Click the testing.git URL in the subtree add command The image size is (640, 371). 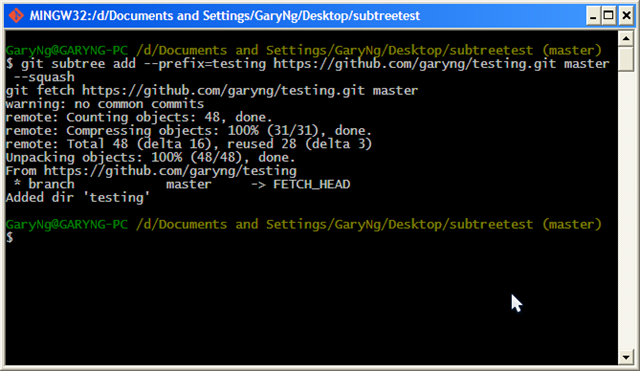pyautogui.click(x=414, y=64)
